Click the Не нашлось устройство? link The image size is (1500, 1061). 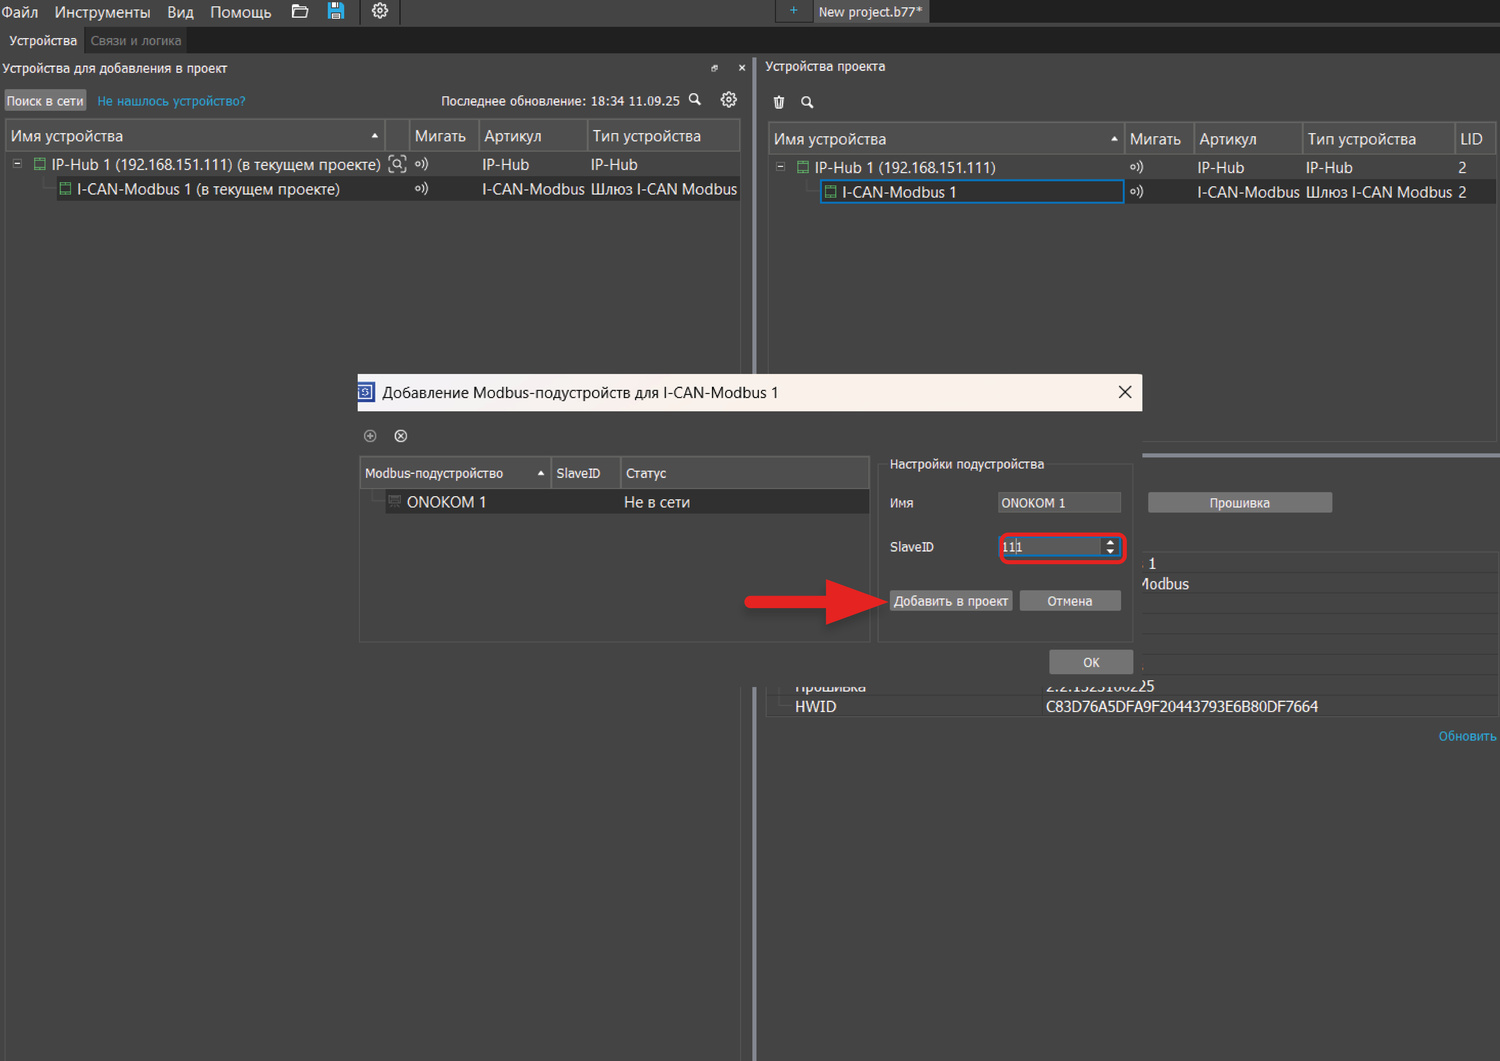tap(171, 101)
